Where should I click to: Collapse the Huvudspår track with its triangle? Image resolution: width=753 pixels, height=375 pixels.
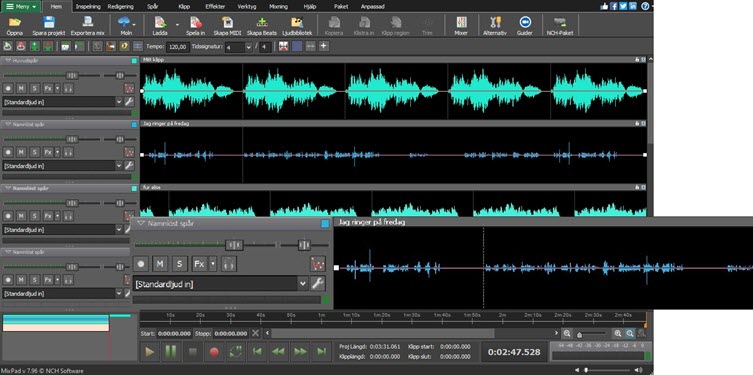click(8, 60)
